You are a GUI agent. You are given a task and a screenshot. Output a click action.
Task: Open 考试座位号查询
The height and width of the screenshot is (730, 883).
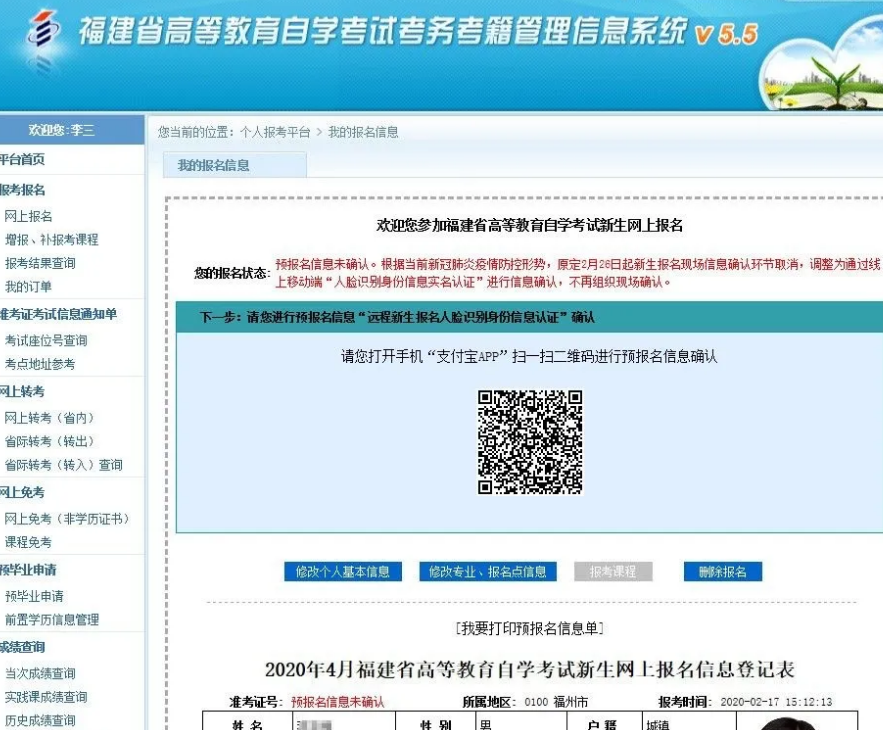click(46, 340)
